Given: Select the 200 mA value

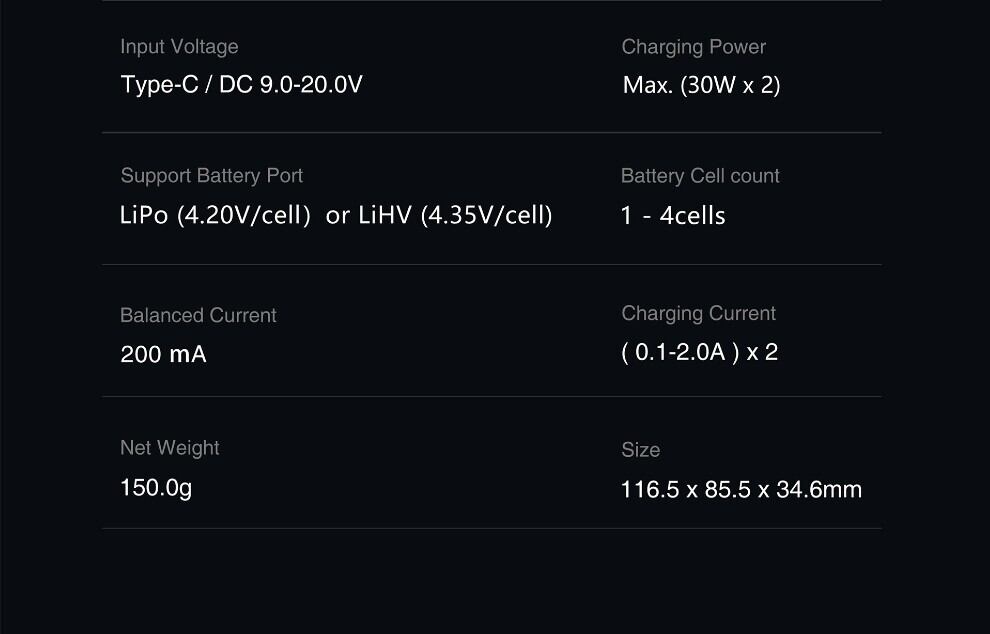Looking at the screenshot, I should pos(163,355).
